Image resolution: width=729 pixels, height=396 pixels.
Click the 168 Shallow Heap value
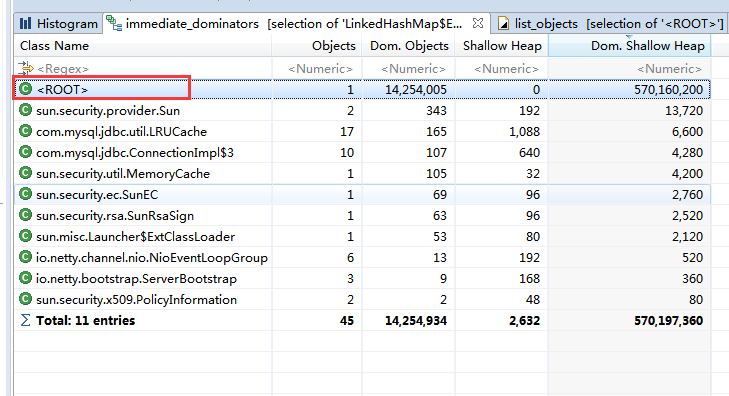[x=530, y=278]
